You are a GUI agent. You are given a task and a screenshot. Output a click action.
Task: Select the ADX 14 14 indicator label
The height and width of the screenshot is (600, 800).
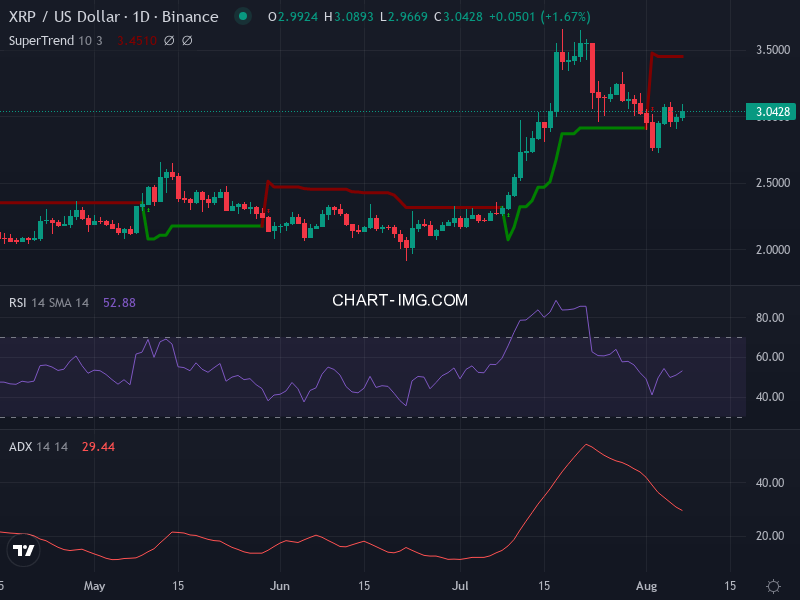[x=38, y=447]
